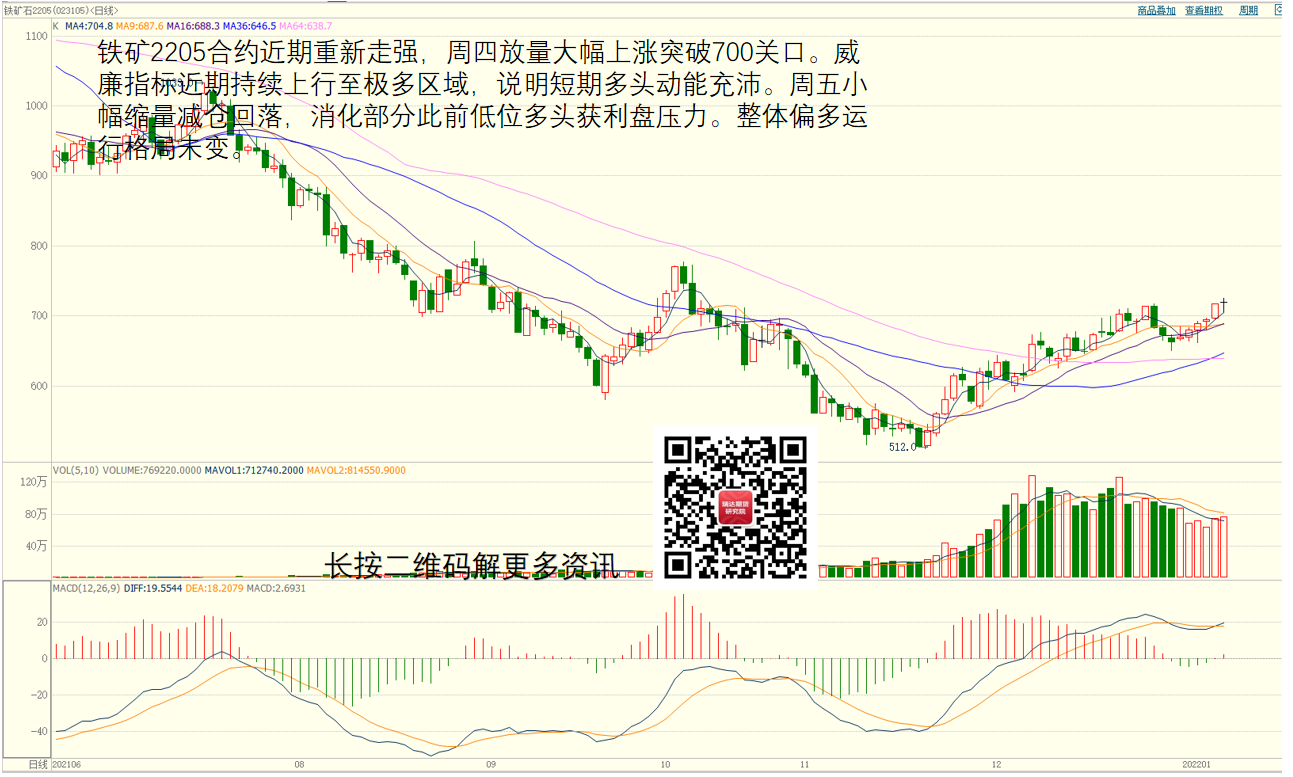The height and width of the screenshot is (777, 1293).
Task: Click the refresh icon at top-right corner
Action: point(1280,10)
